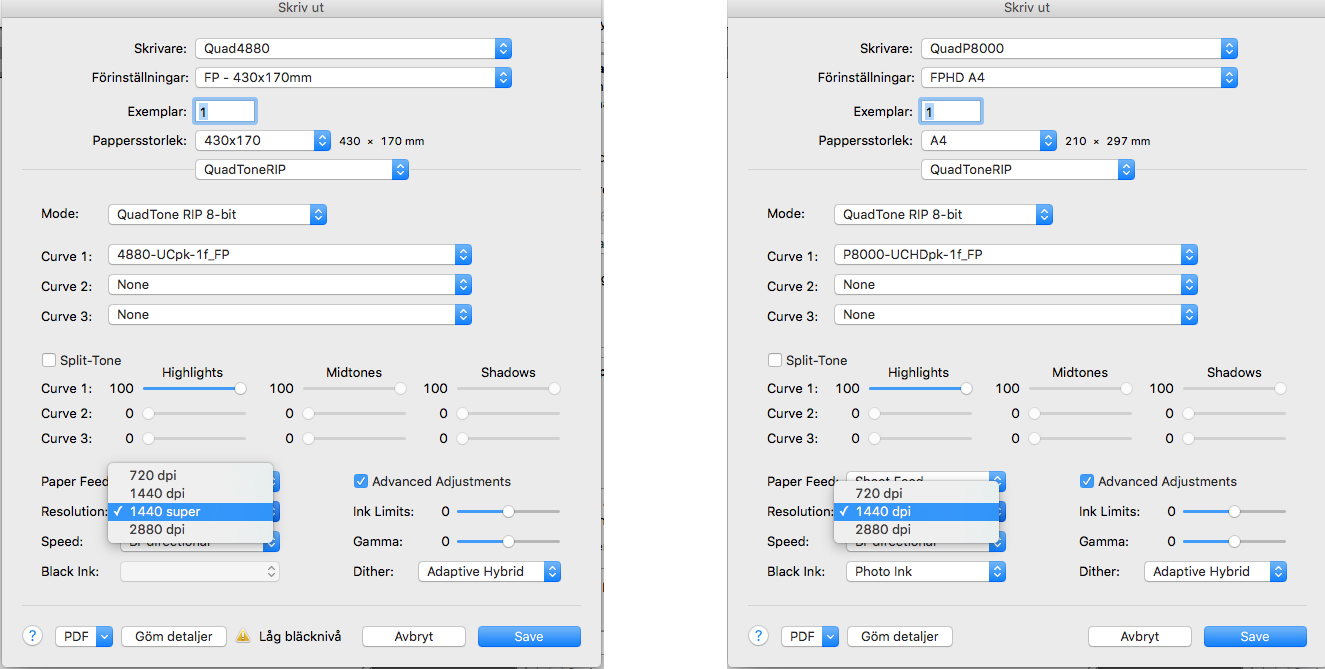The height and width of the screenshot is (669, 1325).
Task: Open PDF menu arrow in QuadP8000 dialog
Action: [830, 636]
